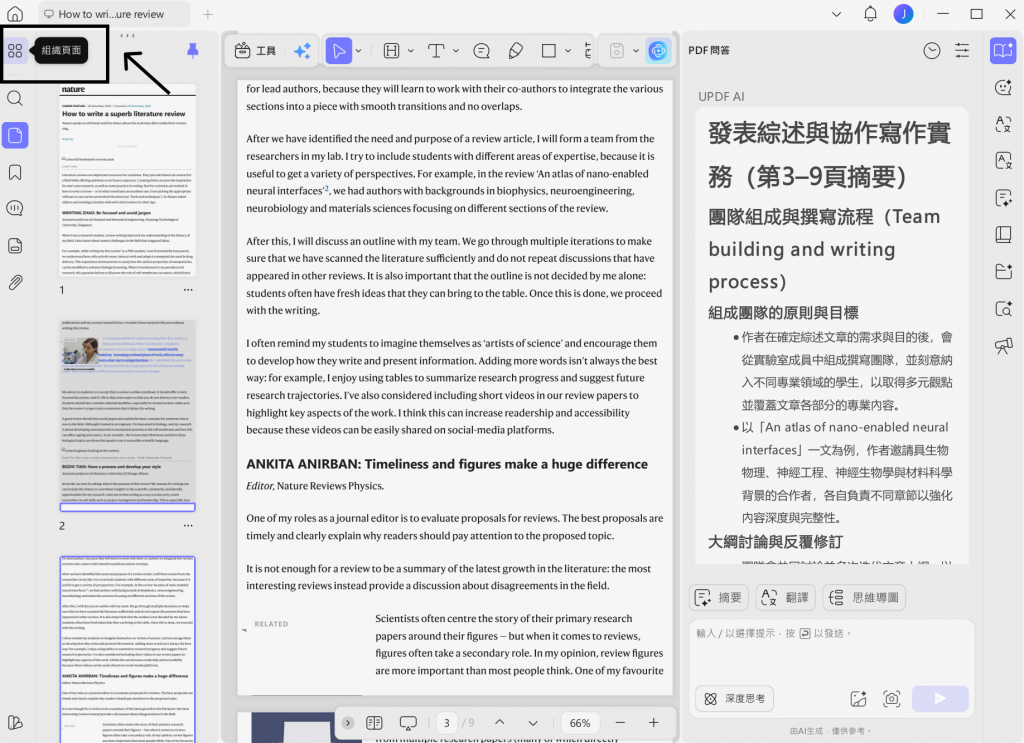Click the two-page view layout icon
The image size is (1024, 743).
pos(374,723)
